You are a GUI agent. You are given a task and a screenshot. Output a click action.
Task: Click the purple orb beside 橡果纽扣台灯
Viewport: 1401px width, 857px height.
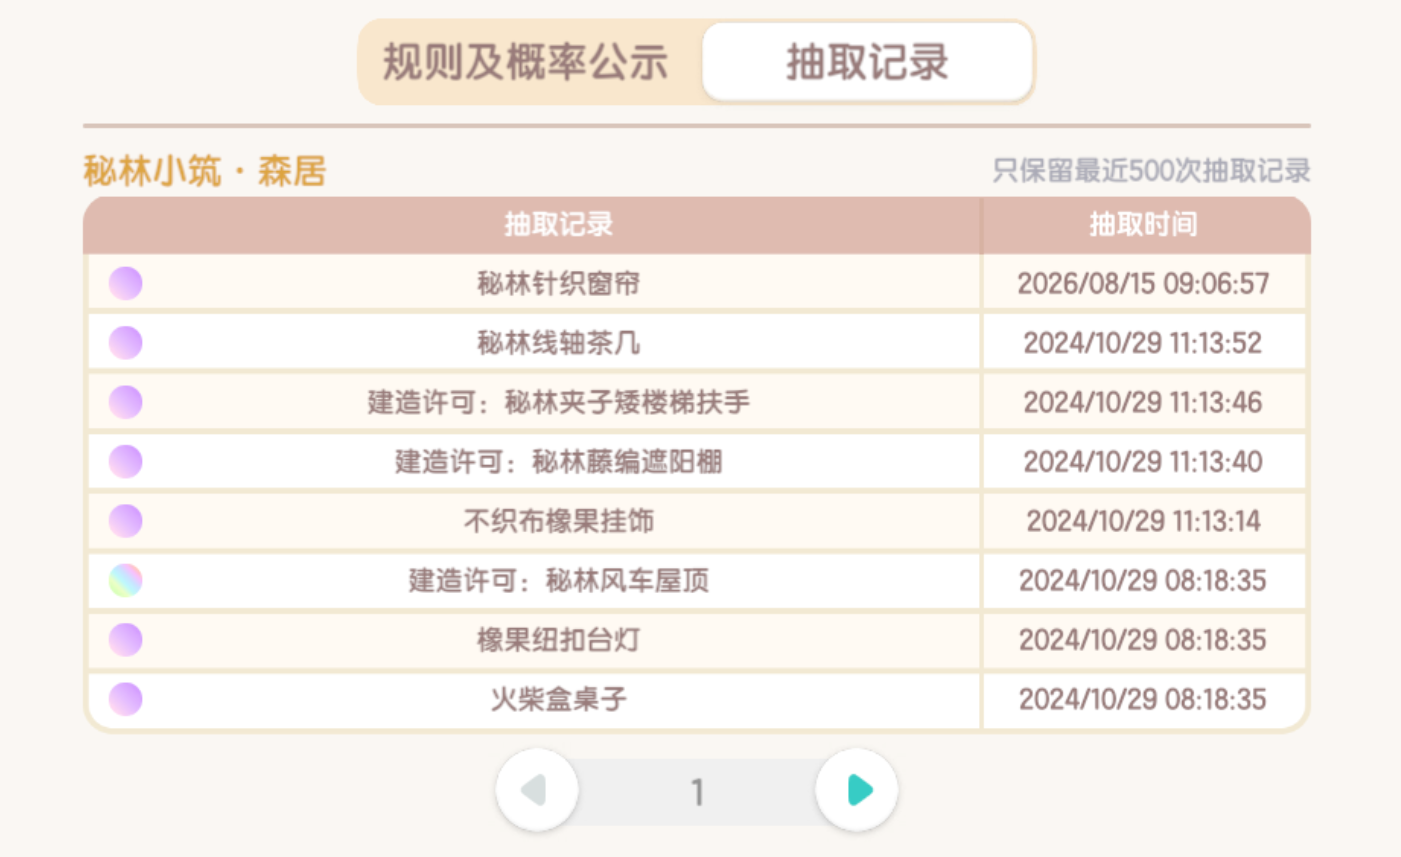[126, 640]
